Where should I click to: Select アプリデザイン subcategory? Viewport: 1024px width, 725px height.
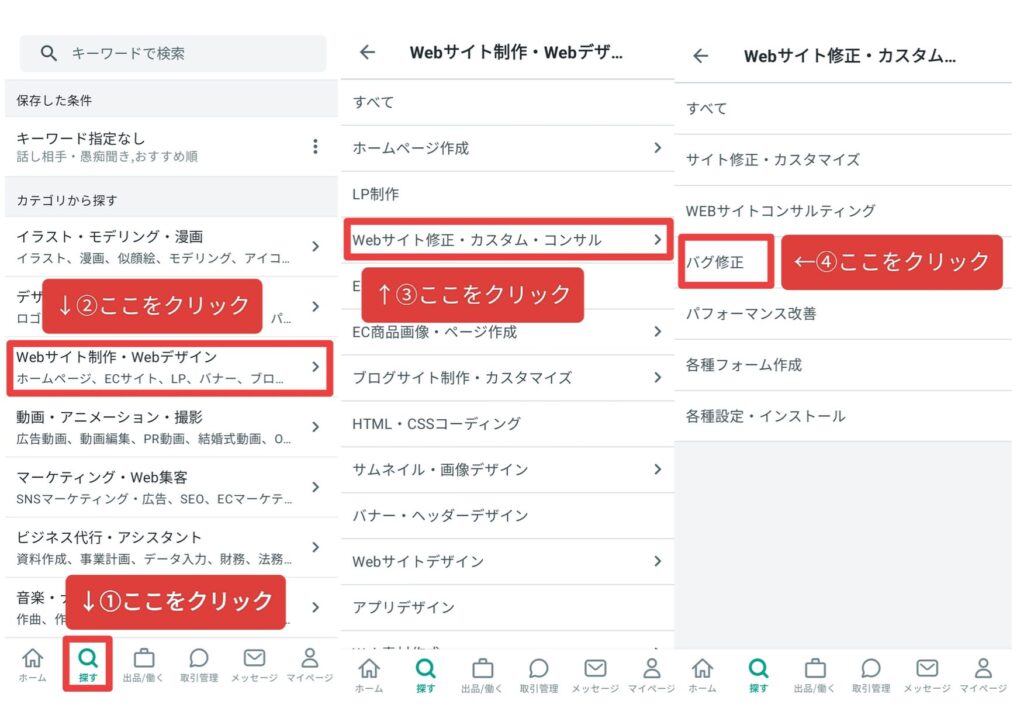[507, 607]
